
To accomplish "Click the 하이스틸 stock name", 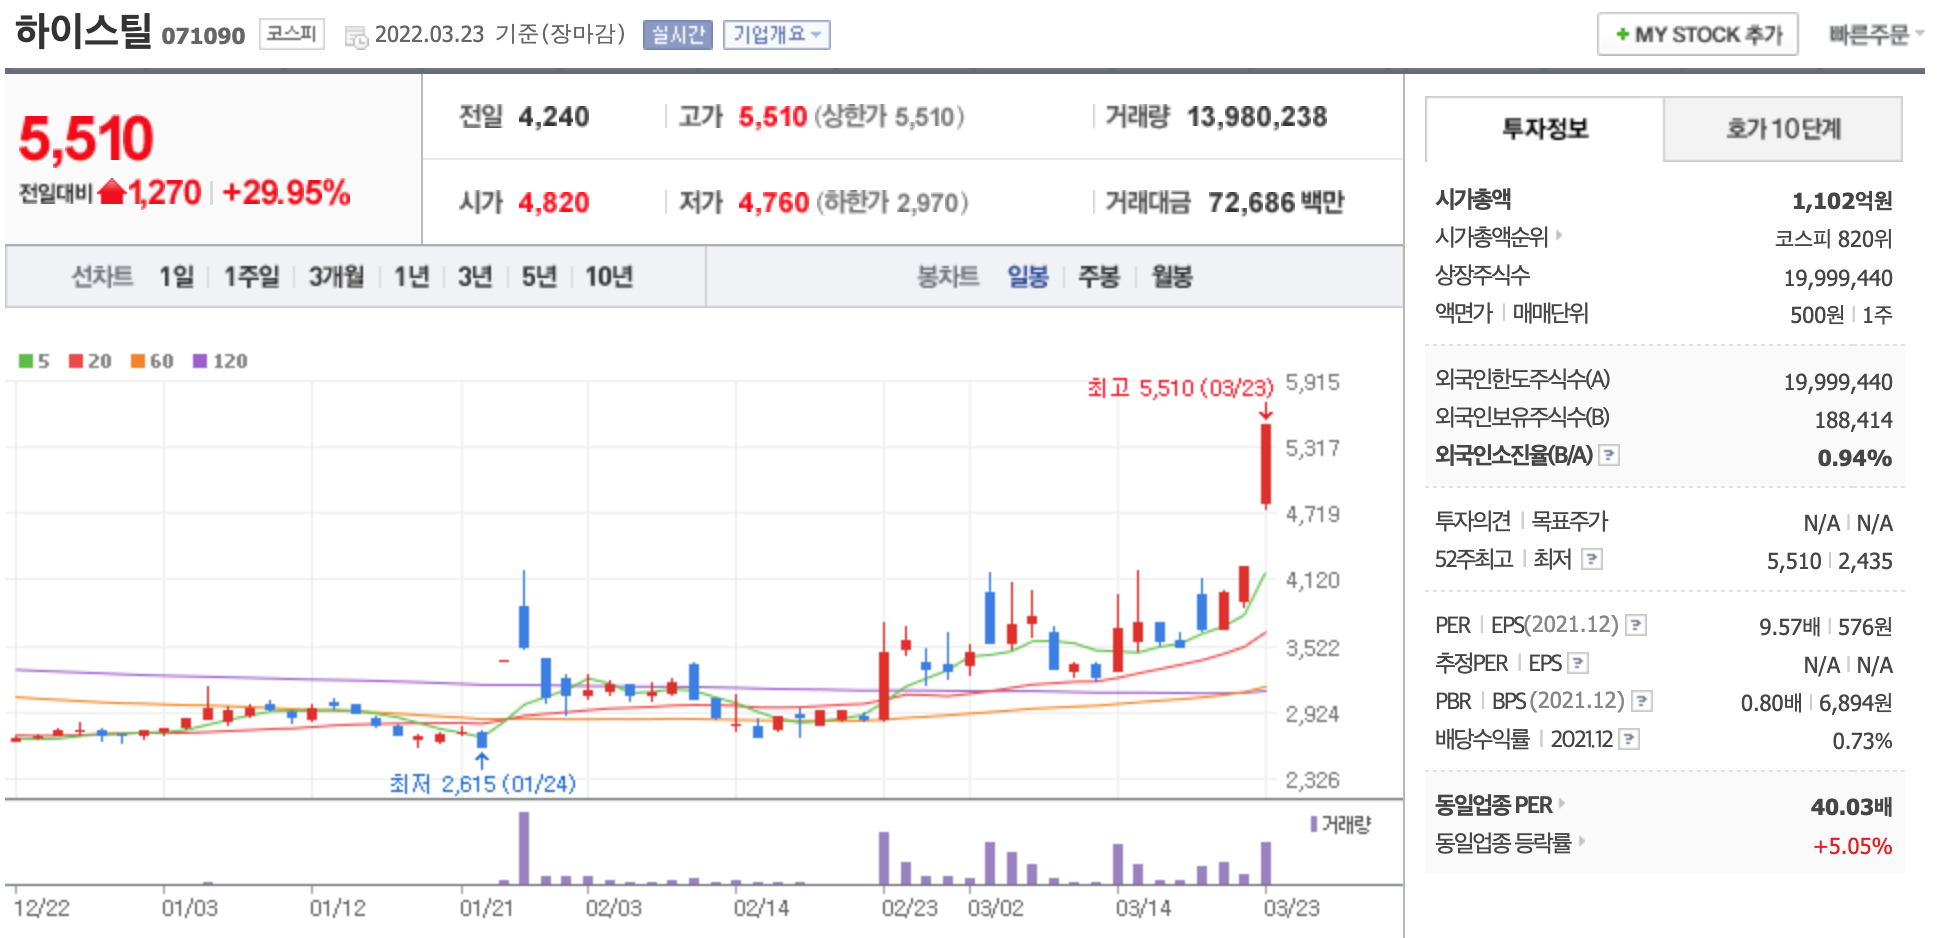I will coord(83,31).
